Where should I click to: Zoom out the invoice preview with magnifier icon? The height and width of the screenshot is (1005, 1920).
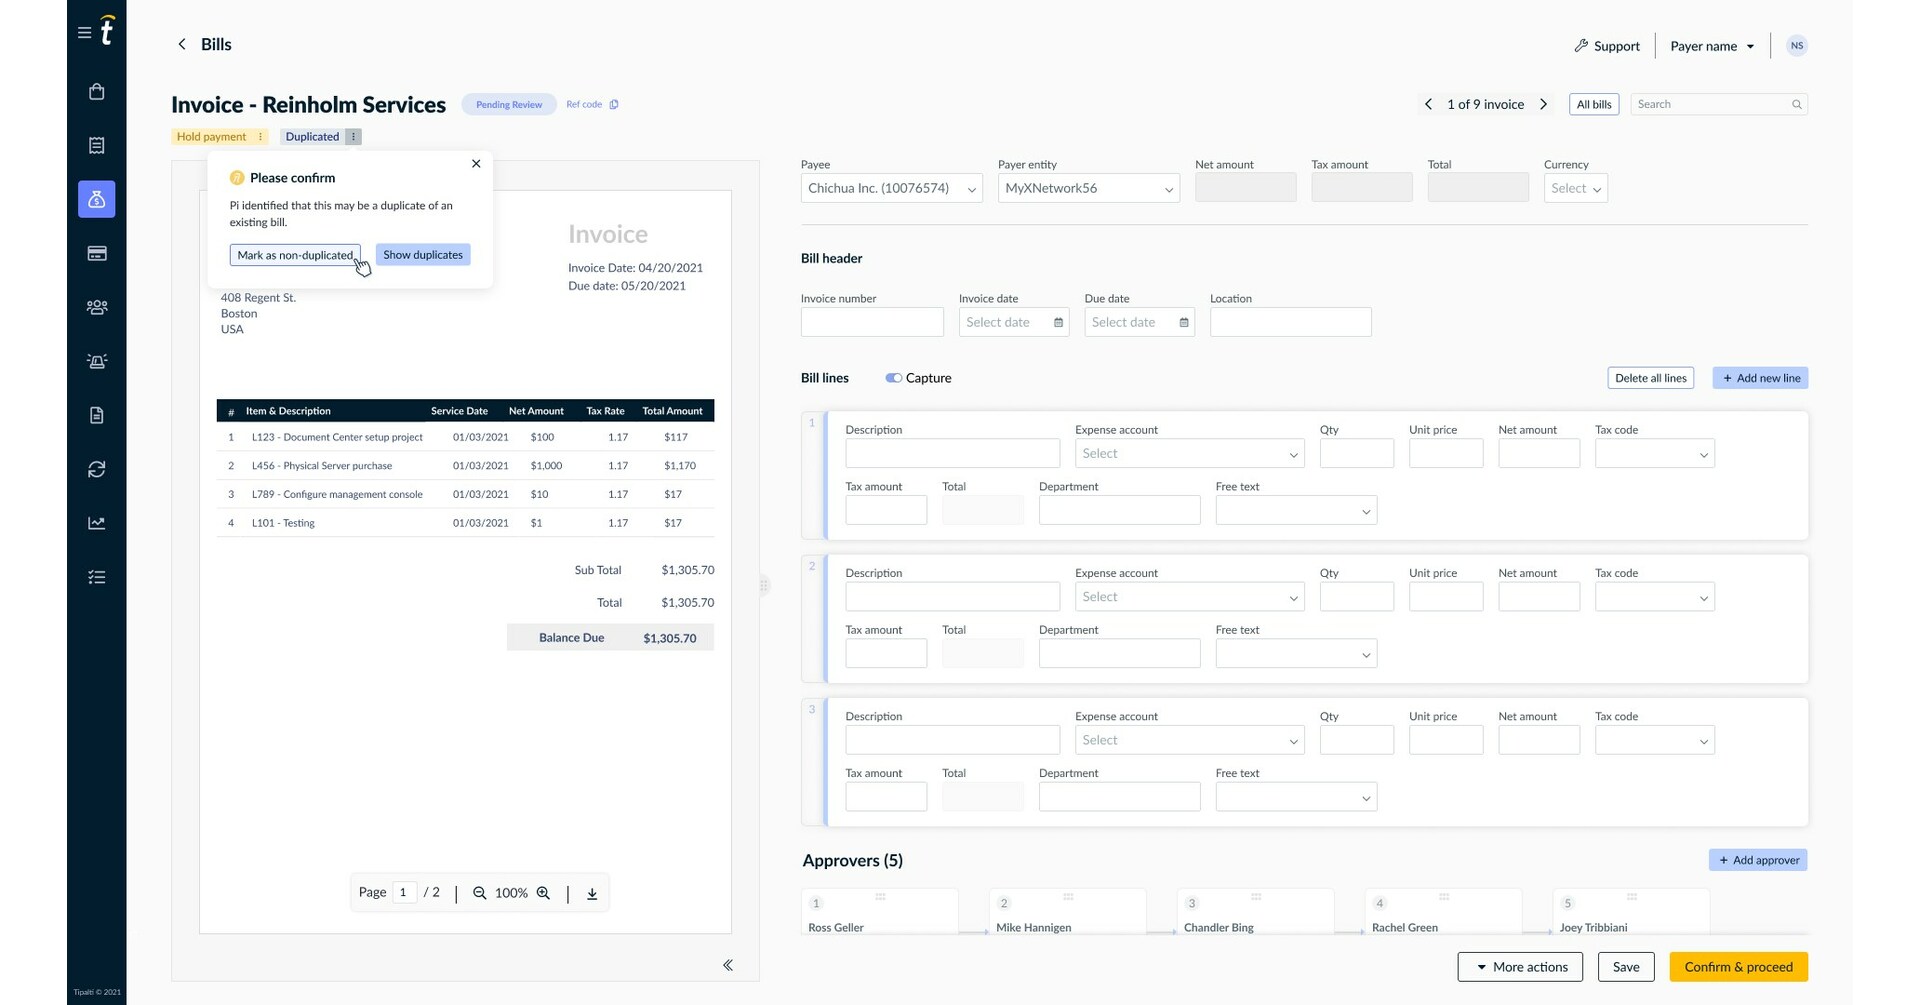[x=480, y=892]
